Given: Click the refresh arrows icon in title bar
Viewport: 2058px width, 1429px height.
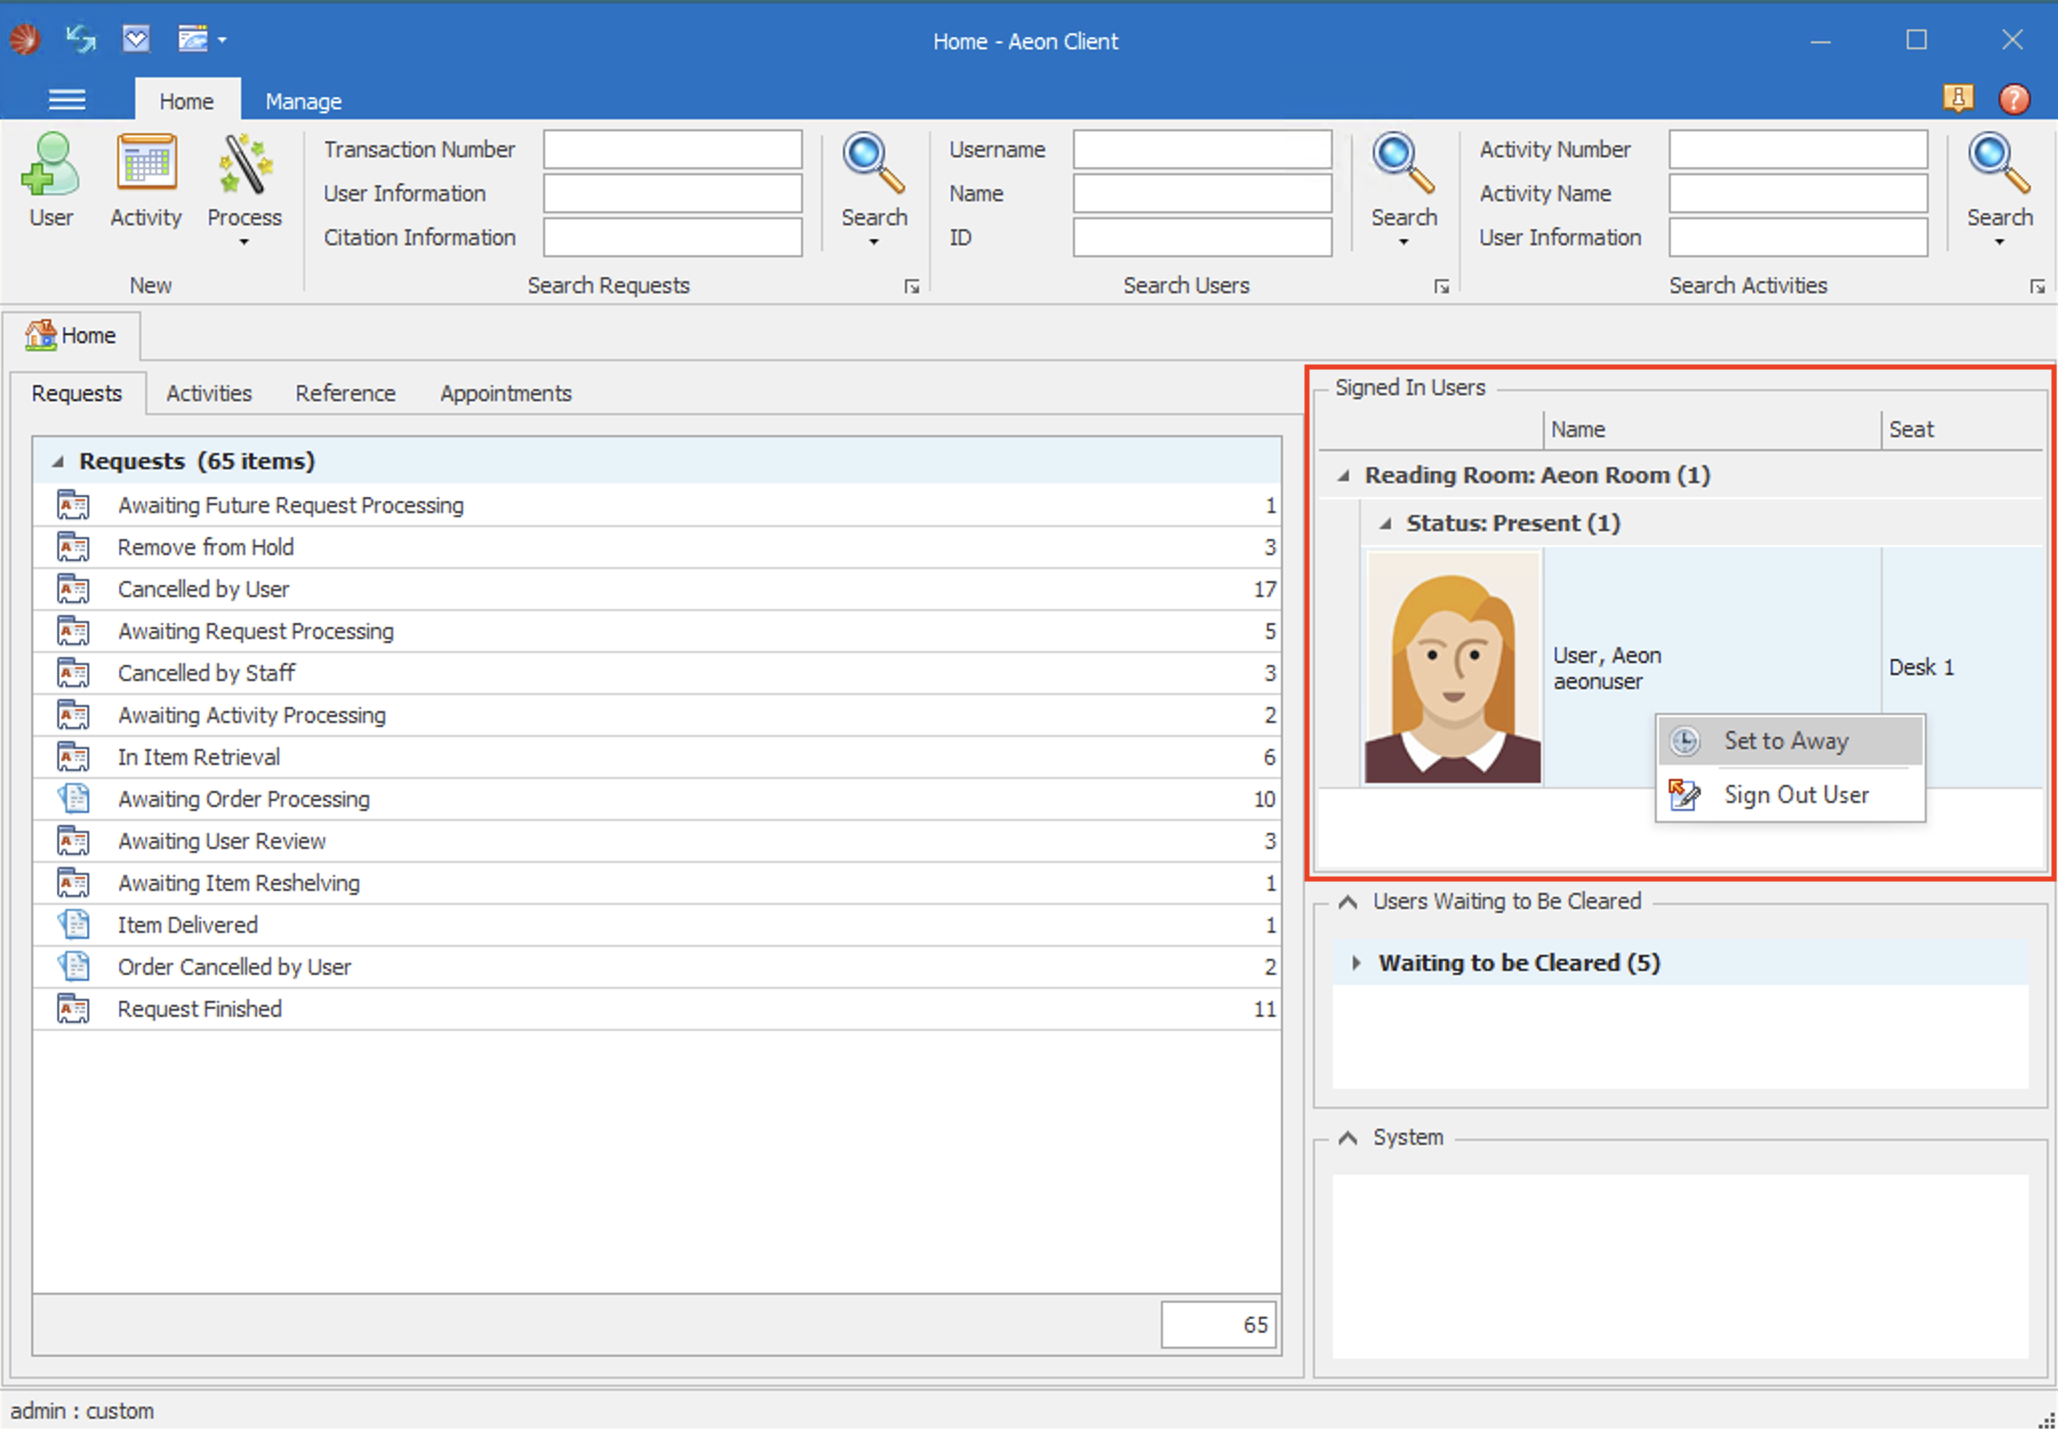Looking at the screenshot, I should (x=80, y=39).
